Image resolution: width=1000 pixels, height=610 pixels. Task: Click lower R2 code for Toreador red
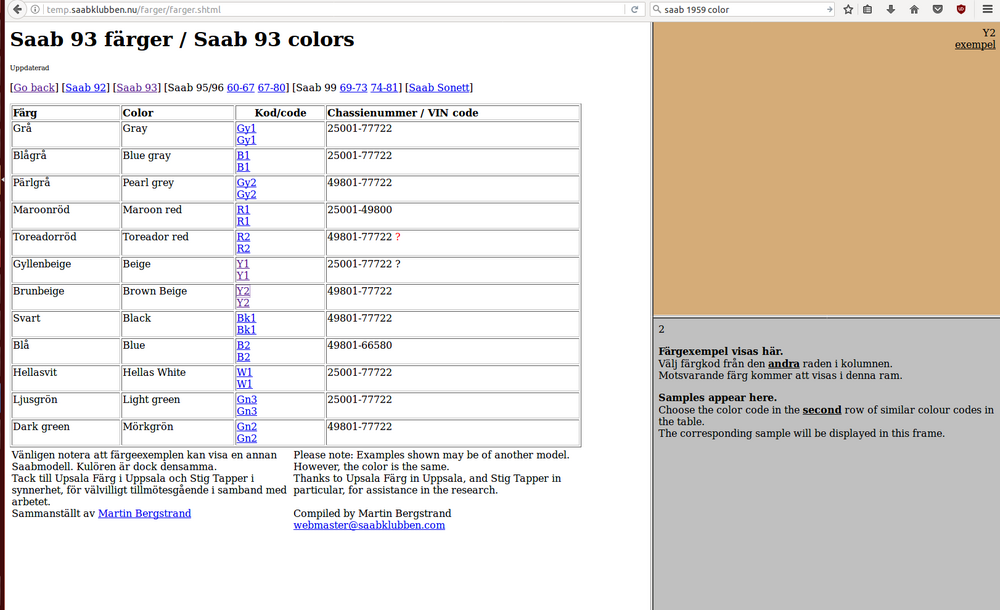(243, 248)
